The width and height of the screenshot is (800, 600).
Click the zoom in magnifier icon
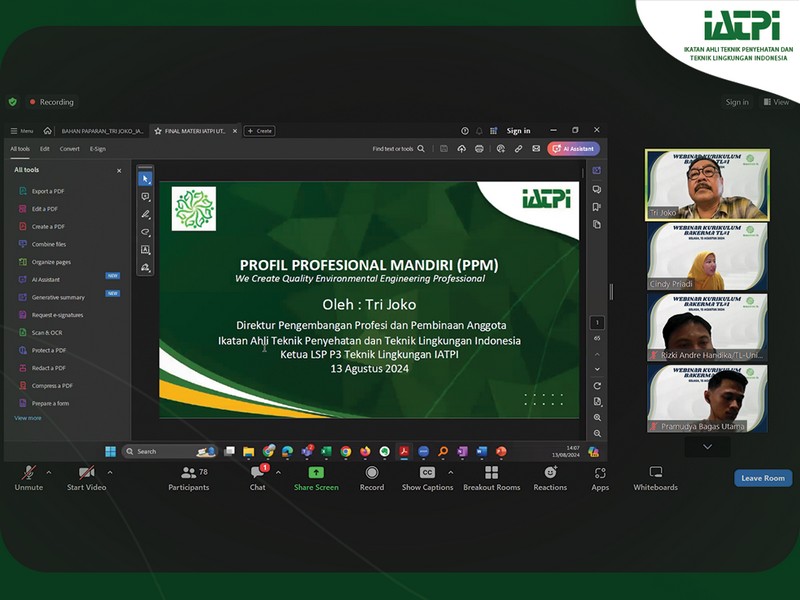(x=597, y=418)
